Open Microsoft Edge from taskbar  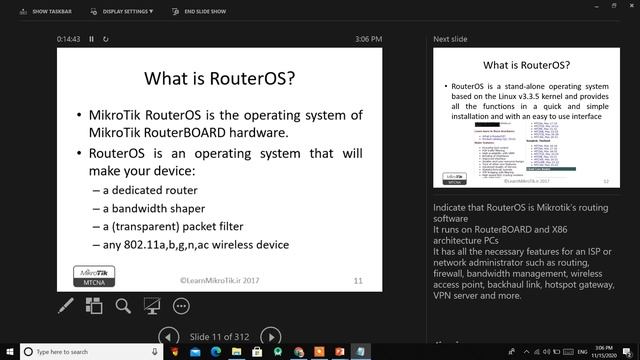pos(216,351)
